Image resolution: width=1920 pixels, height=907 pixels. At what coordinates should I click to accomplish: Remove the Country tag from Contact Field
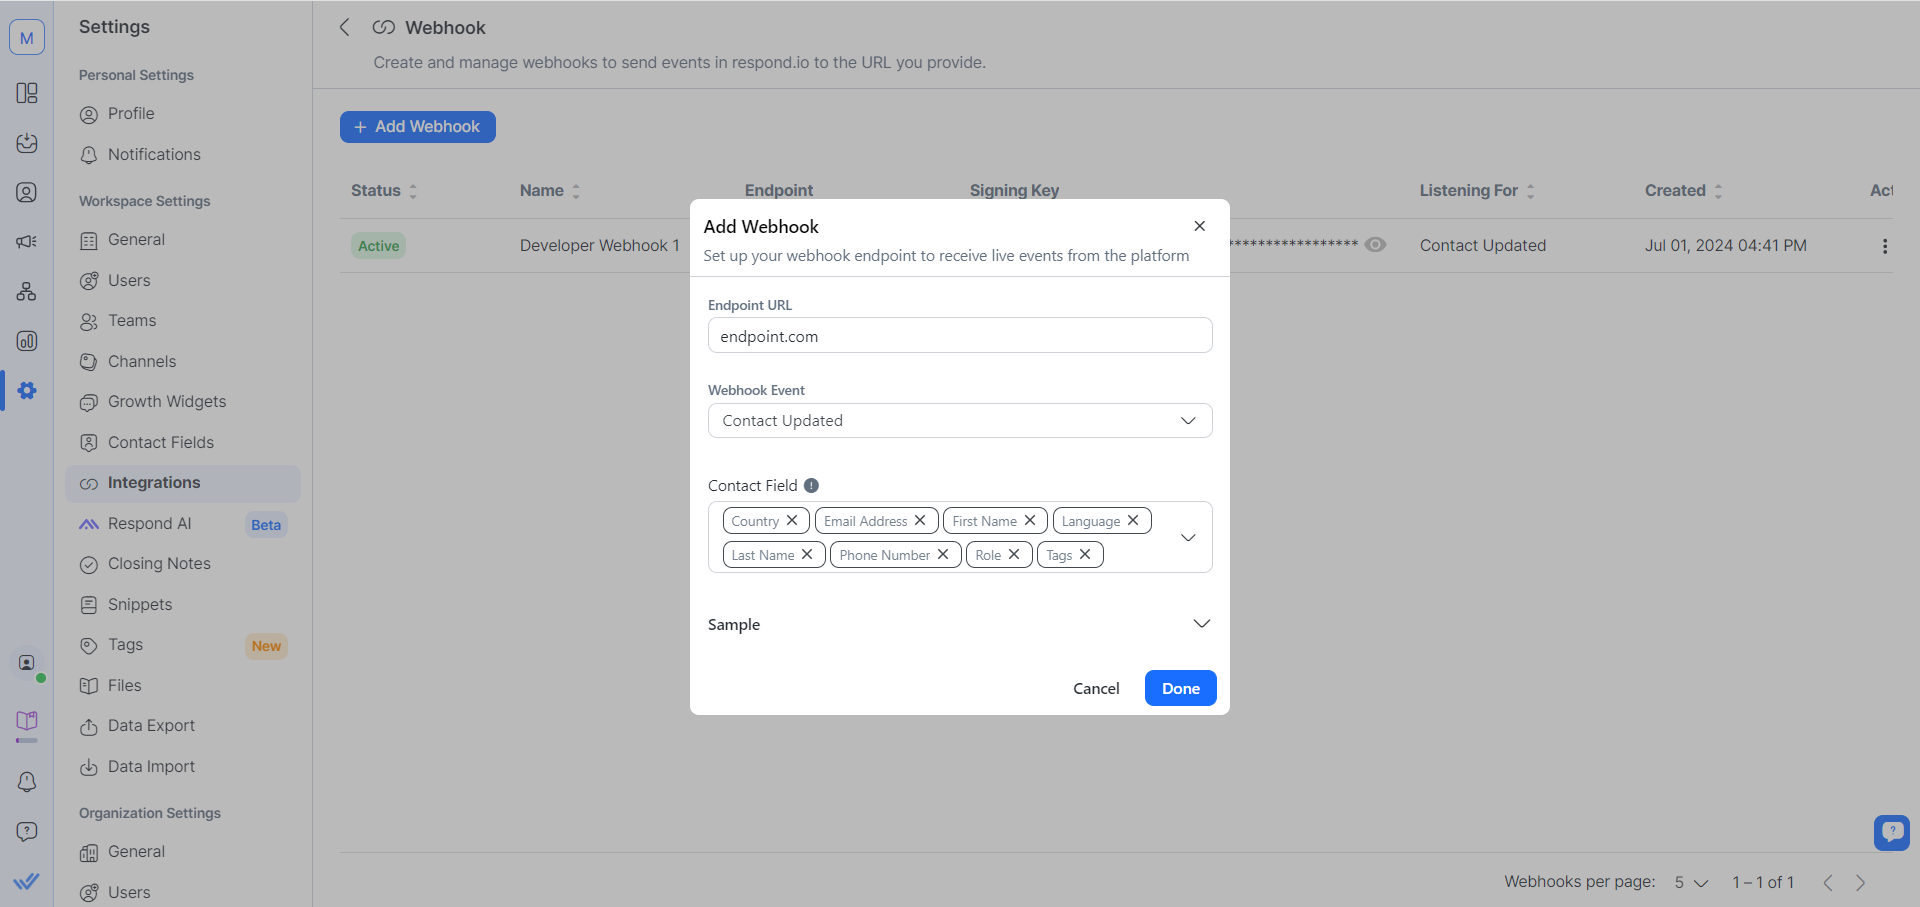[x=792, y=520]
